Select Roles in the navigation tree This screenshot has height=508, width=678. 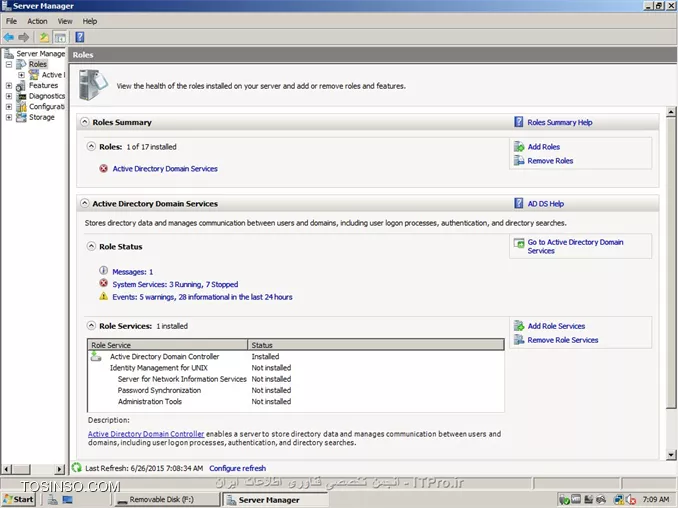click(x=38, y=64)
